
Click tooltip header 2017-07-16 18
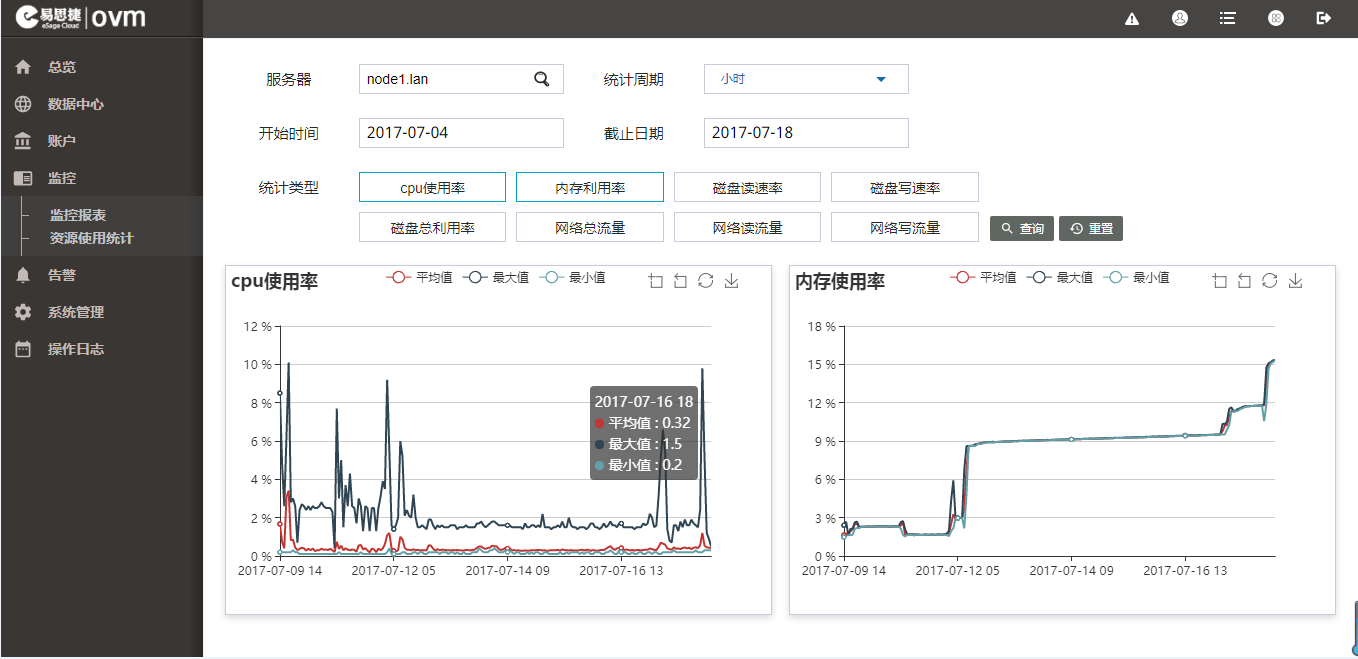[x=644, y=402]
